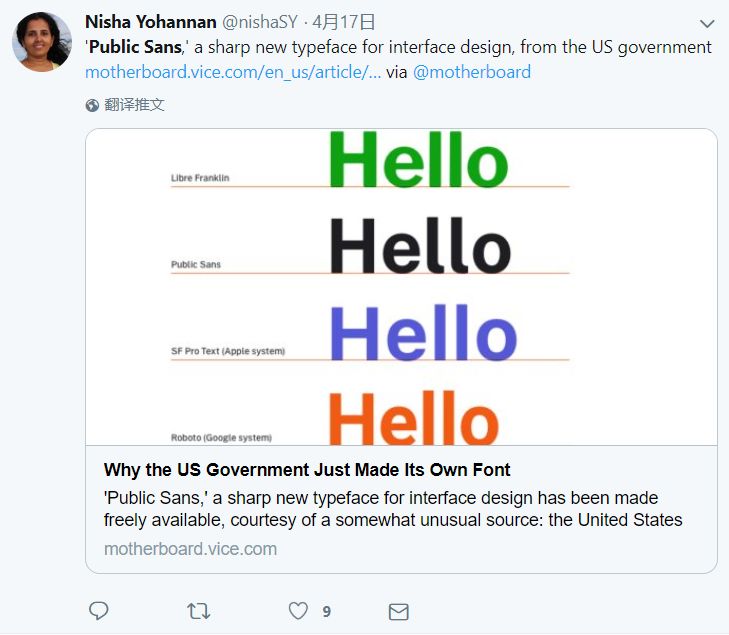Screen dimensions: 729x635
Task: Expand the tweet options chevron menu
Action: pyautogui.click(x=706, y=23)
